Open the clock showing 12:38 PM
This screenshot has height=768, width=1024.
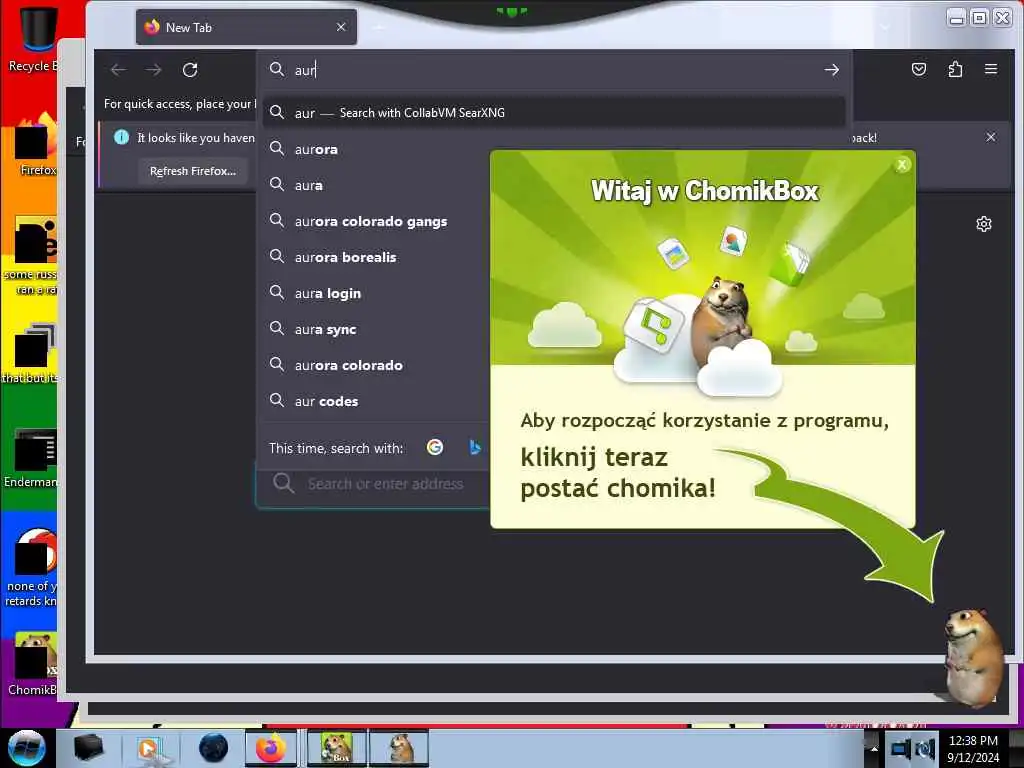(973, 748)
